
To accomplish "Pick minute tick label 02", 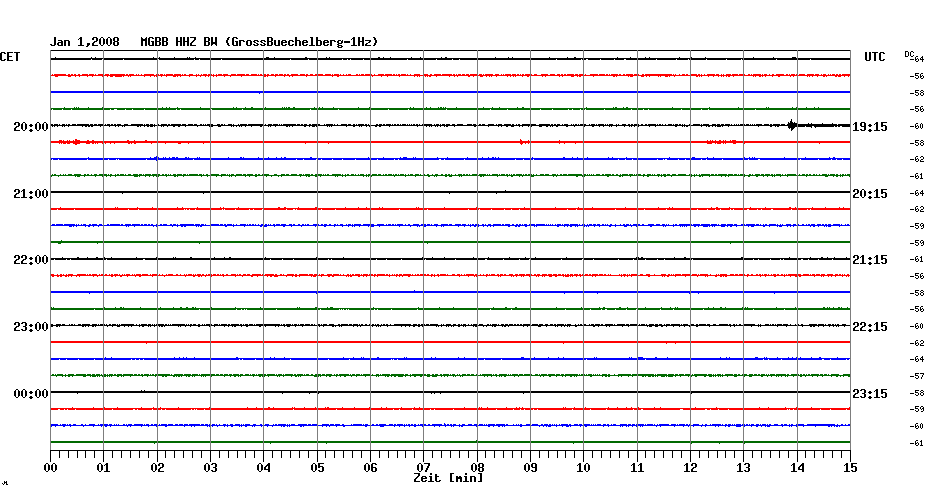I will tap(157, 467).
